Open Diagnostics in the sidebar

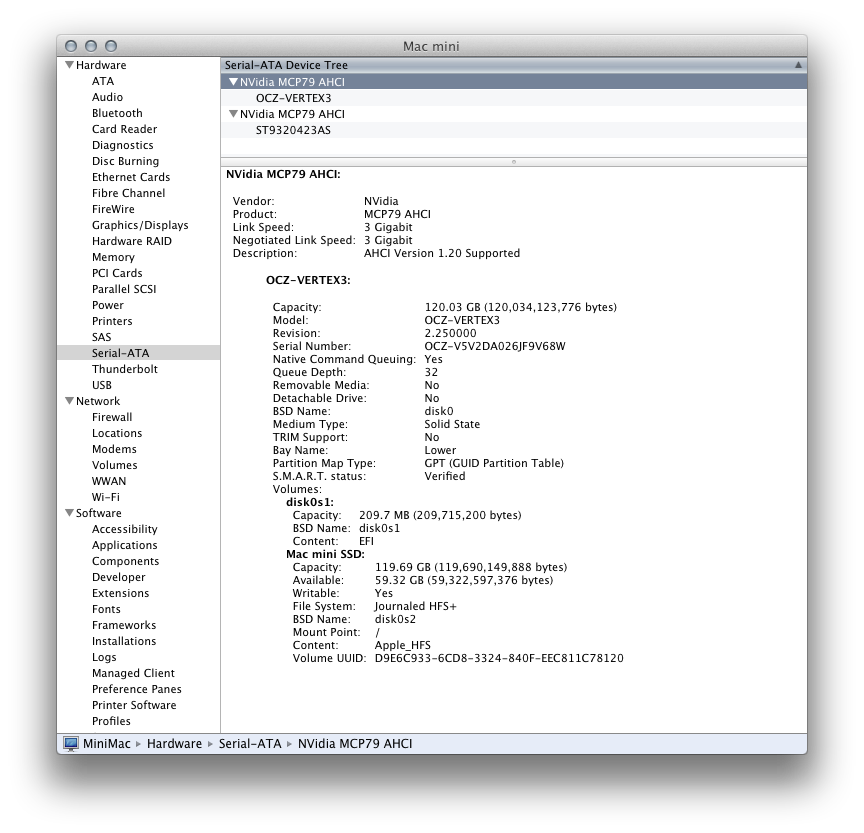click(123, 145)
